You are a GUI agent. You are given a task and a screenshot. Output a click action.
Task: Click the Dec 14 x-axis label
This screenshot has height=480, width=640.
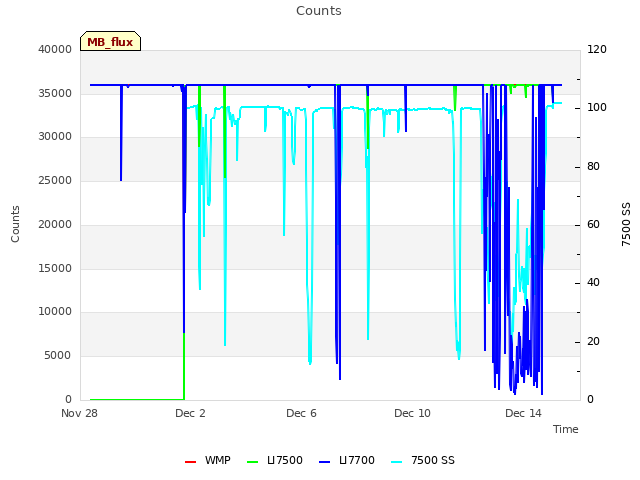(x=523, y=413)
